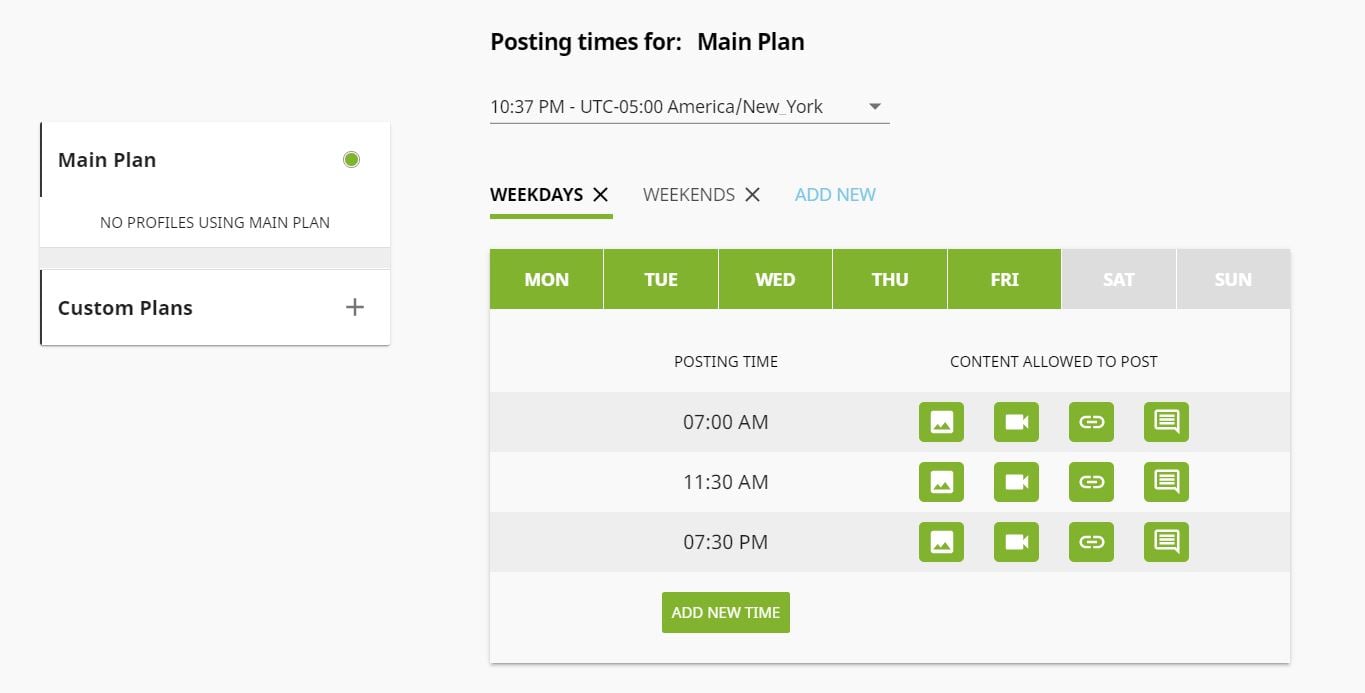Toggle text post content for 07:00 AM slot
This screenshot has width=1365, height=693.
(1166, 422)
